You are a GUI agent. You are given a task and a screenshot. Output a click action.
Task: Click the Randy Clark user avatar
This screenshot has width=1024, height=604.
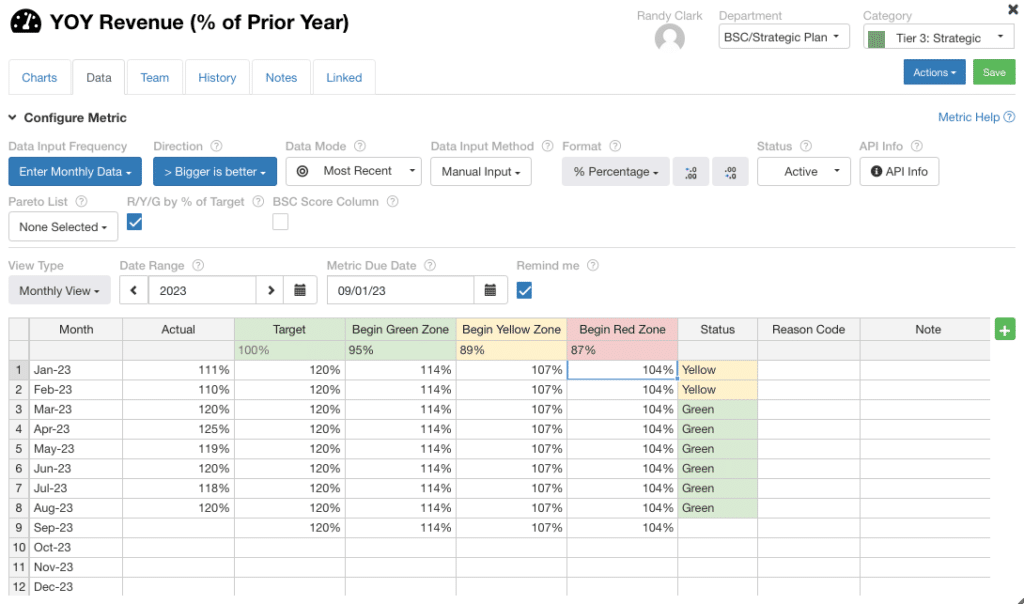coord(669,38)
